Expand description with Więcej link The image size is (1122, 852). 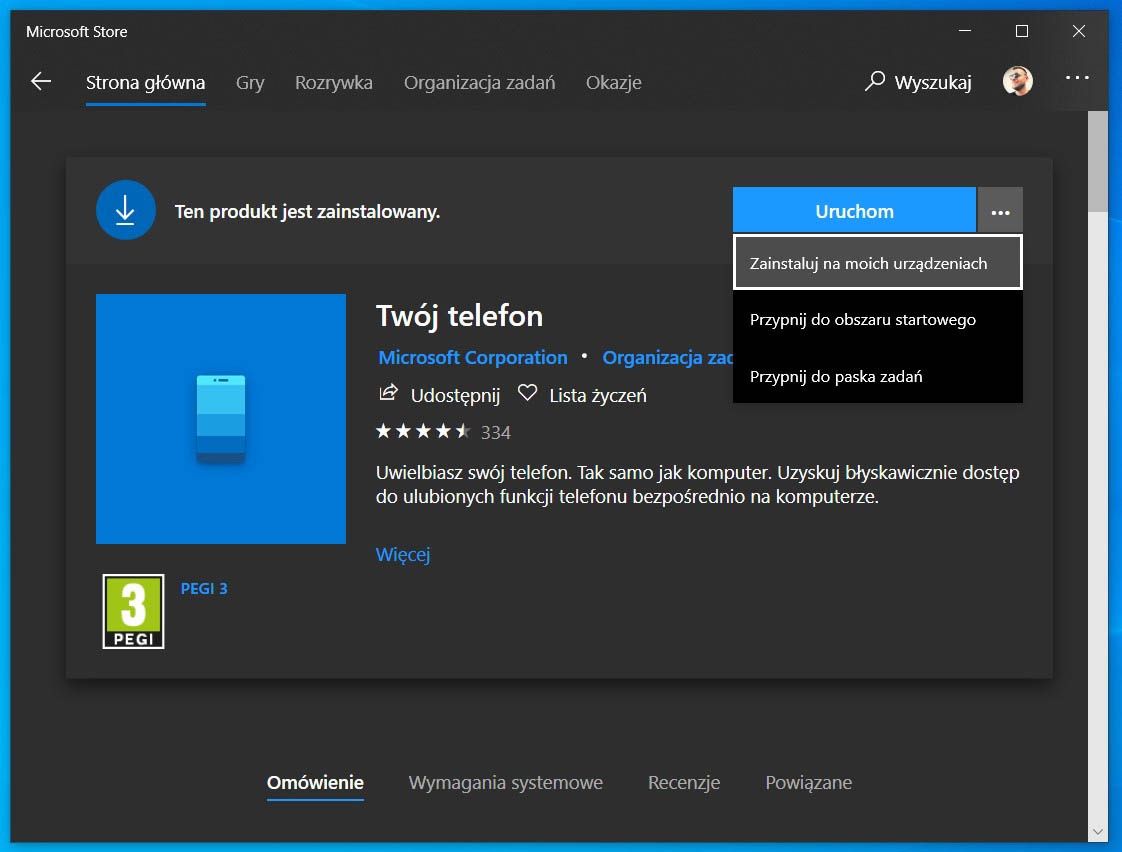pos(403,554)
